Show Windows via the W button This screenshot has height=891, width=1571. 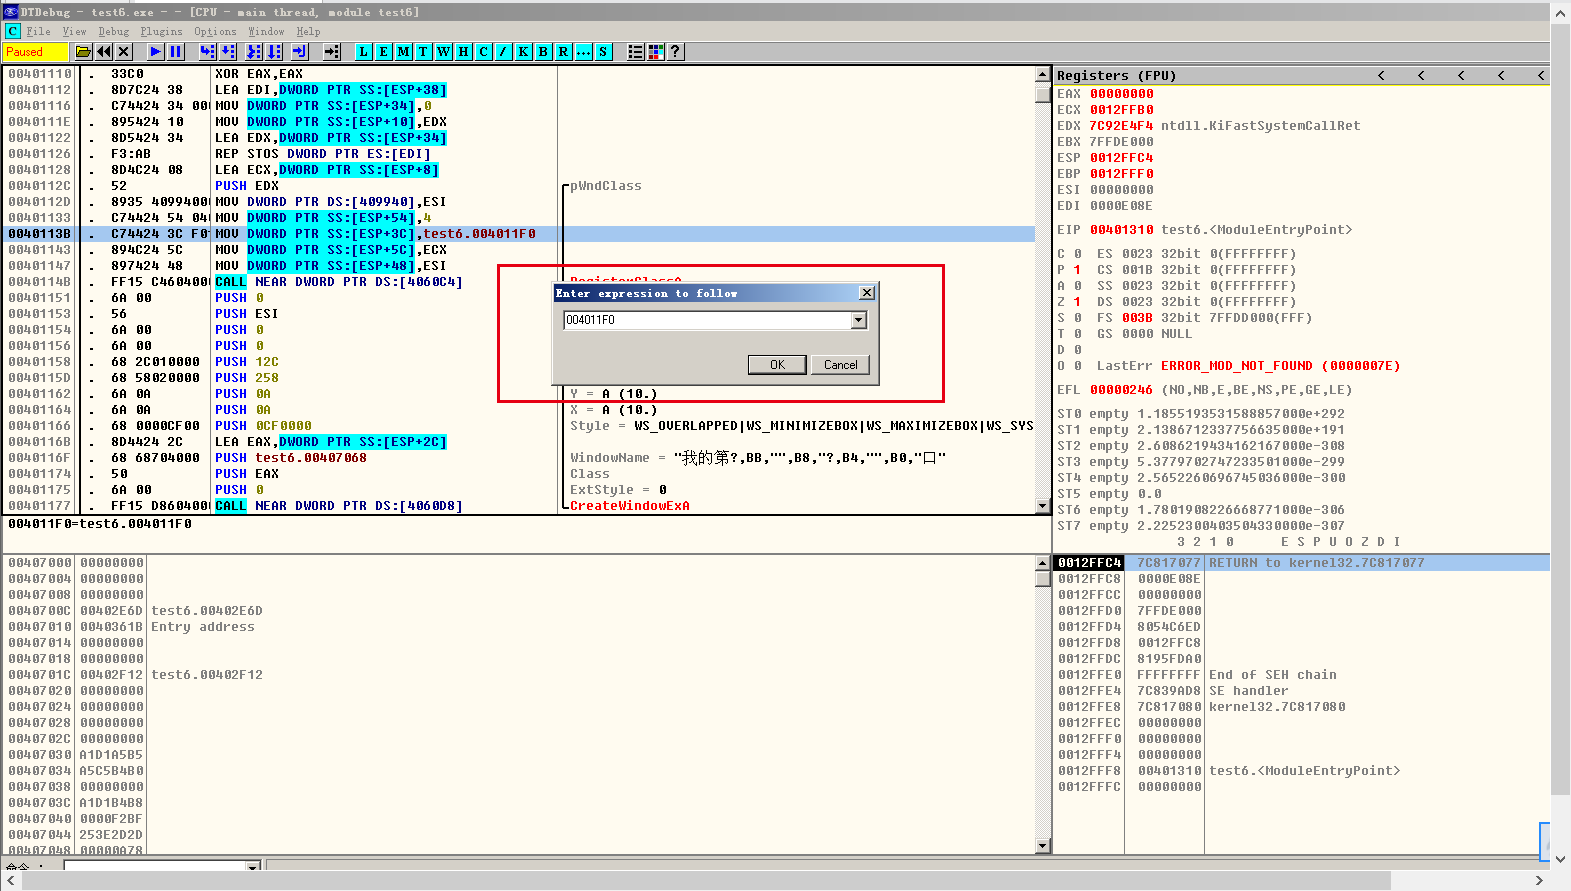[444, 52]
